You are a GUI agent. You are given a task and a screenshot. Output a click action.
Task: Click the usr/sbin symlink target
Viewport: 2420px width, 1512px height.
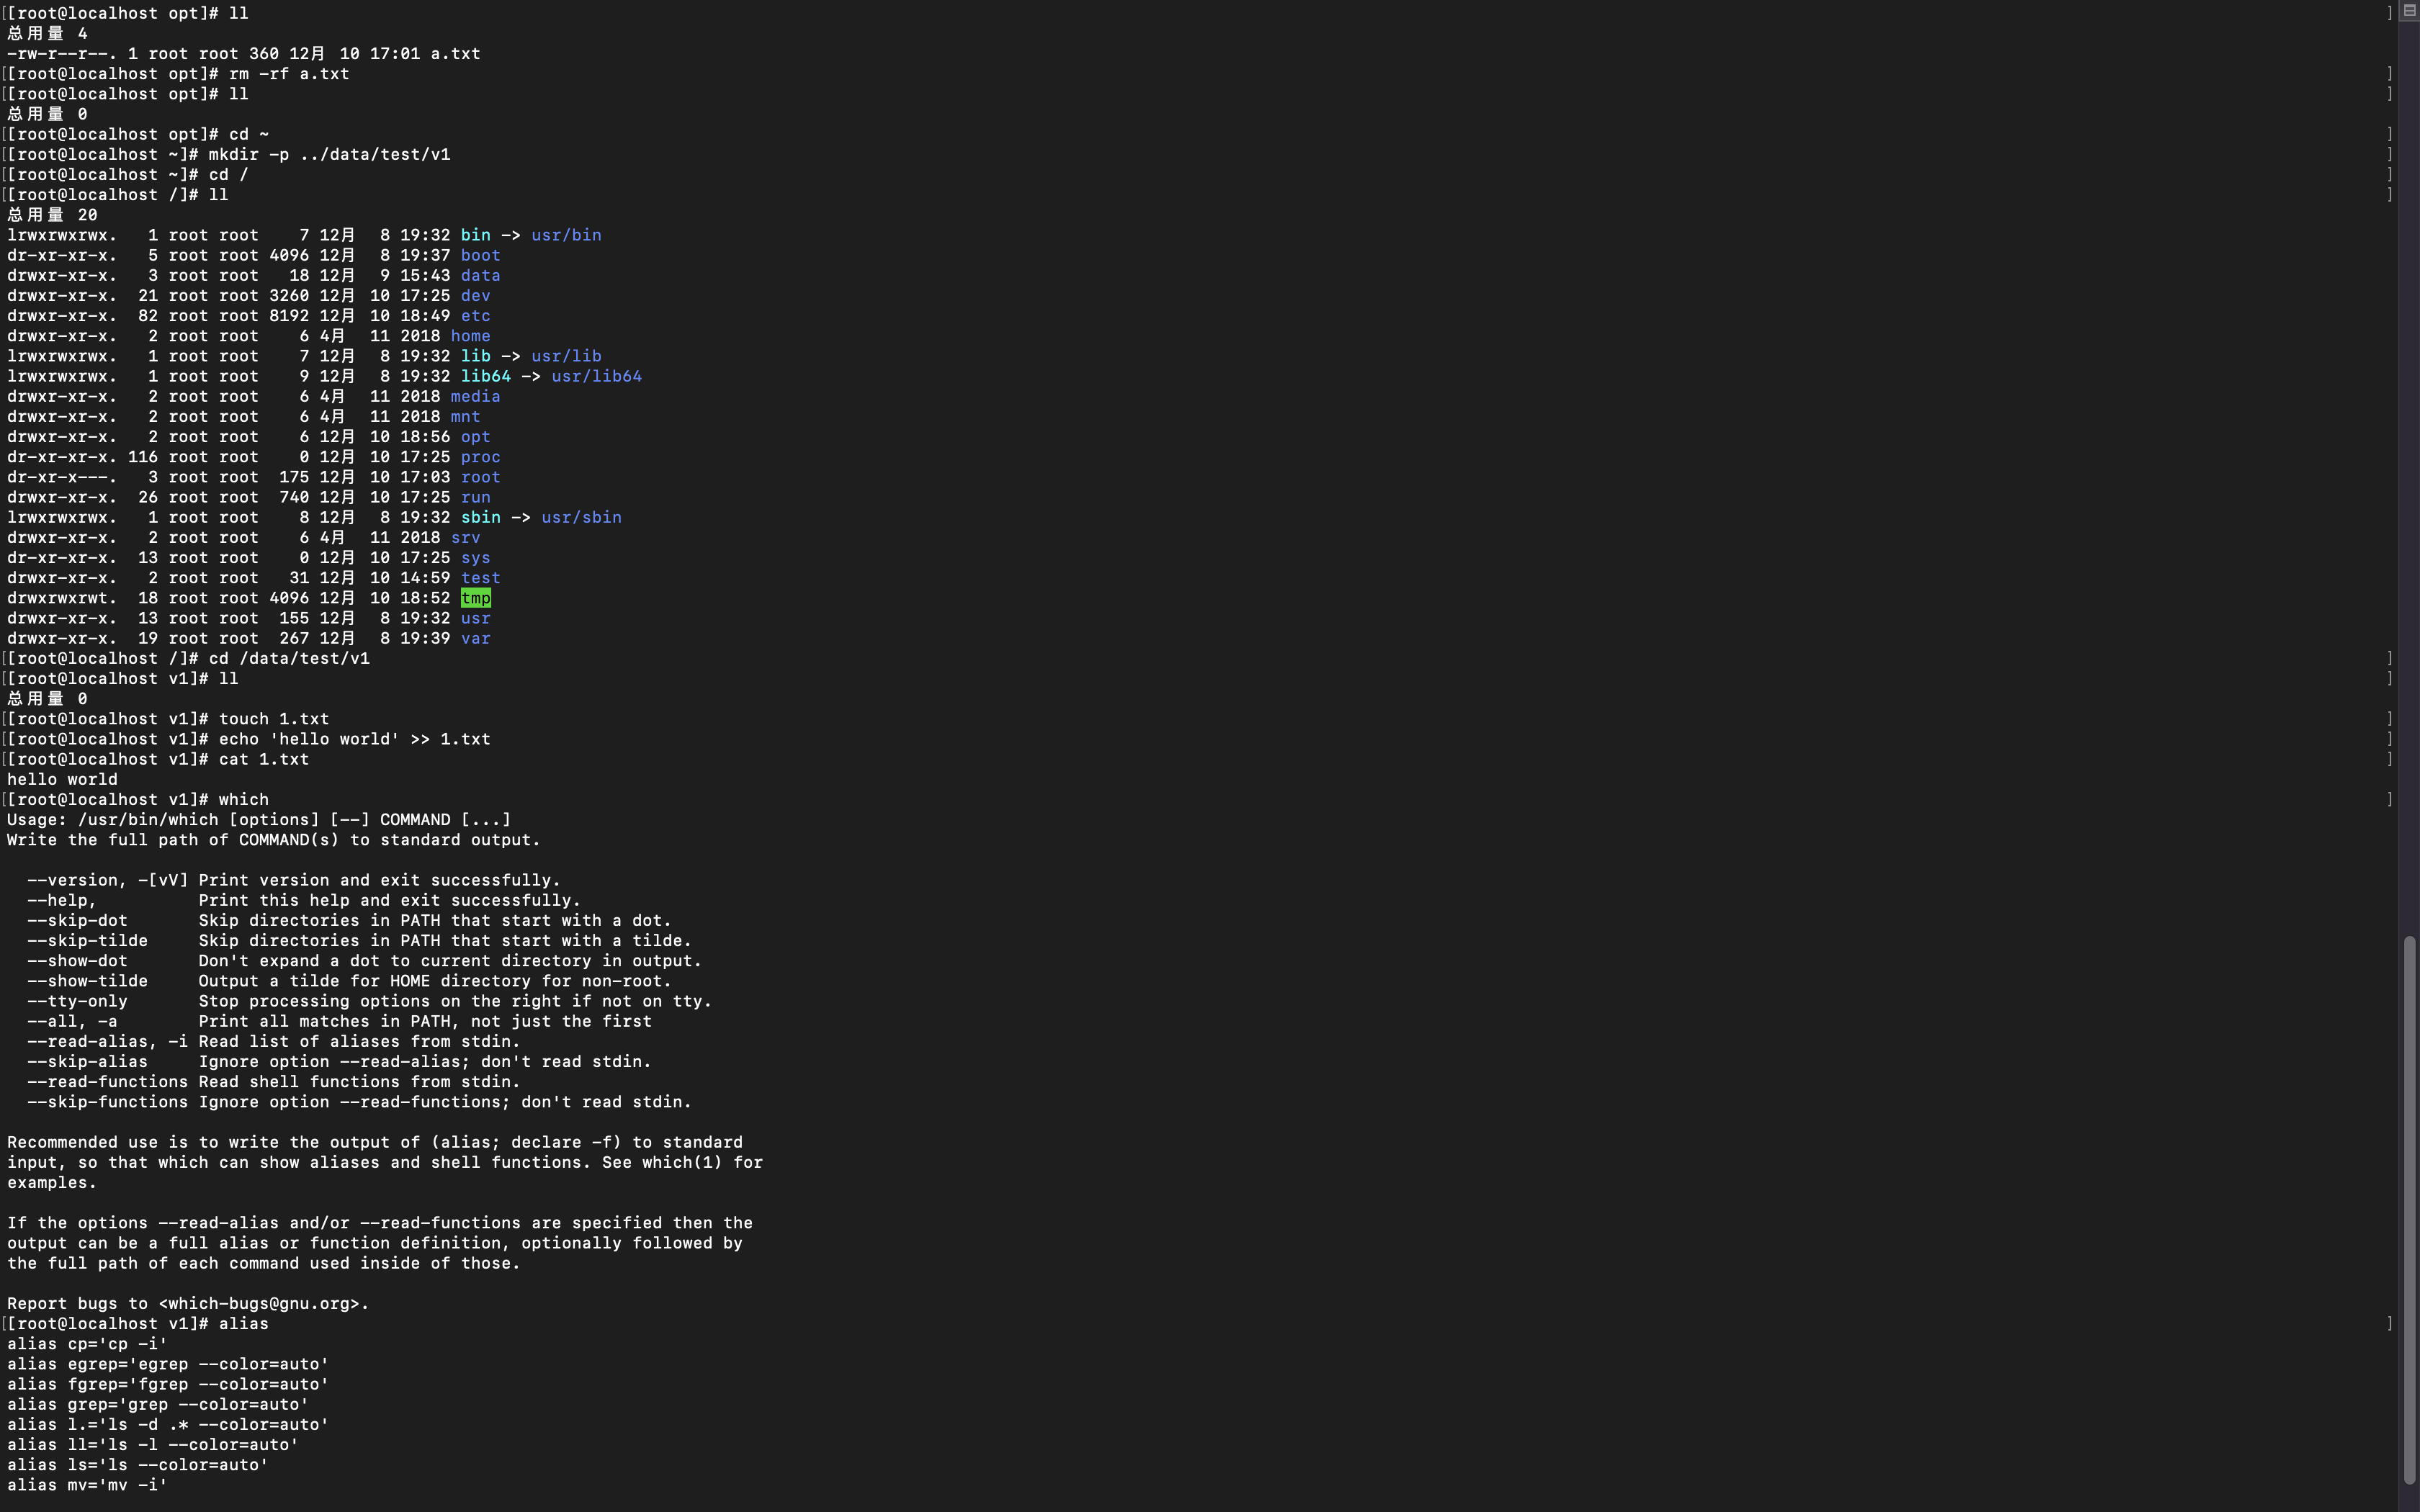(581, 517)
